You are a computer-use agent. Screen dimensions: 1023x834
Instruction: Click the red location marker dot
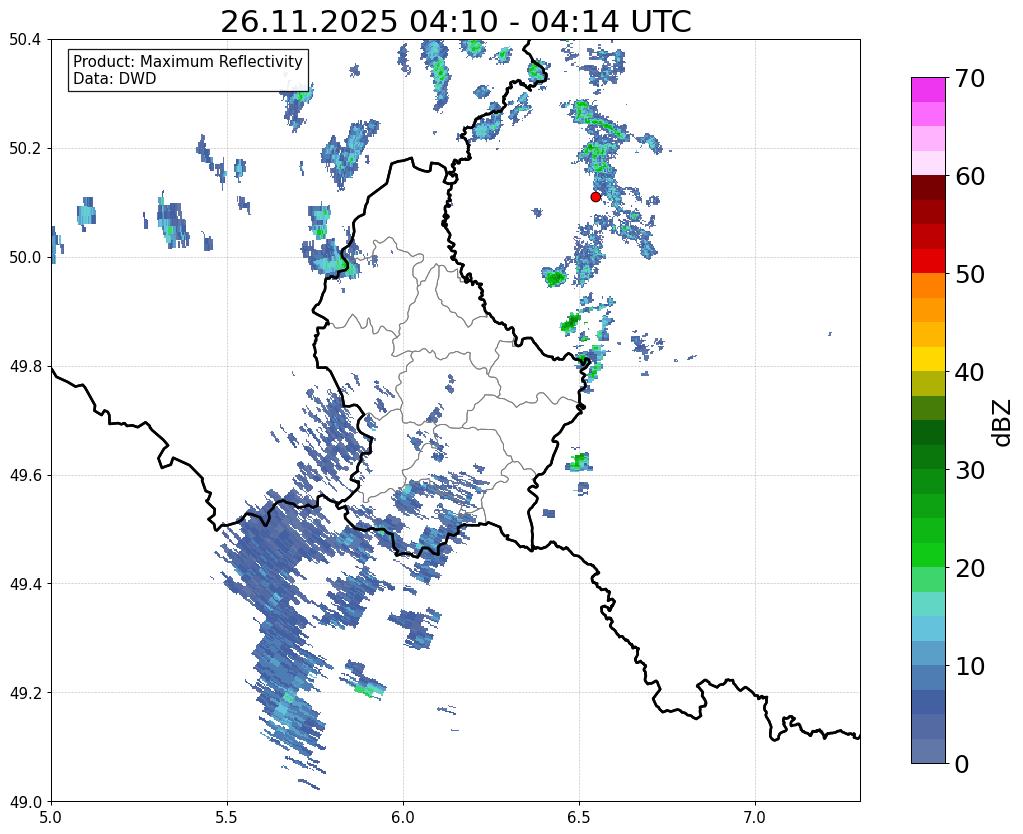(x=595, y=196)
